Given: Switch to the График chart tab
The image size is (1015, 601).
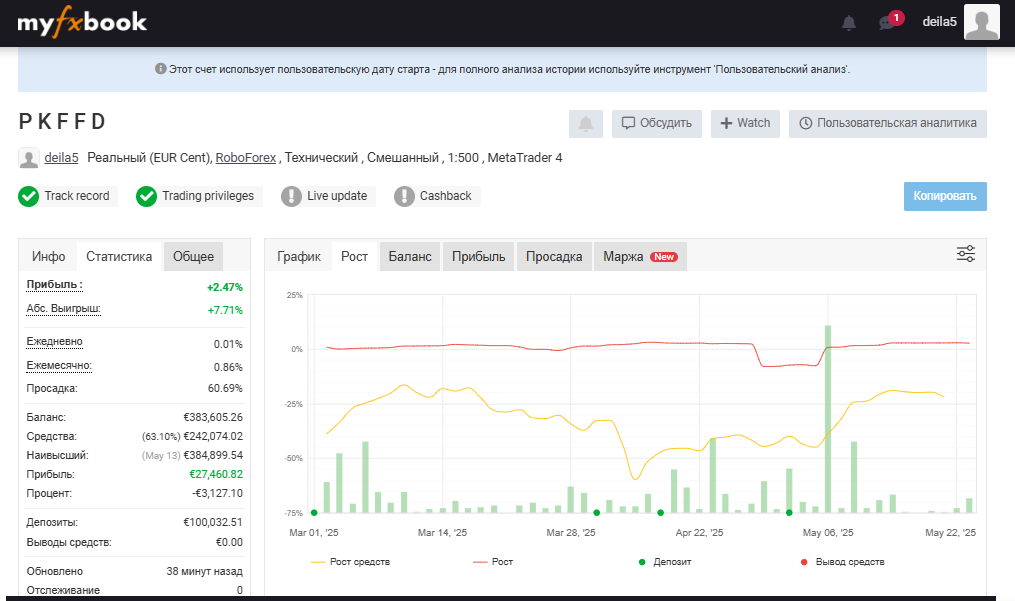Looking at the screenshot, I should [299, 256].
